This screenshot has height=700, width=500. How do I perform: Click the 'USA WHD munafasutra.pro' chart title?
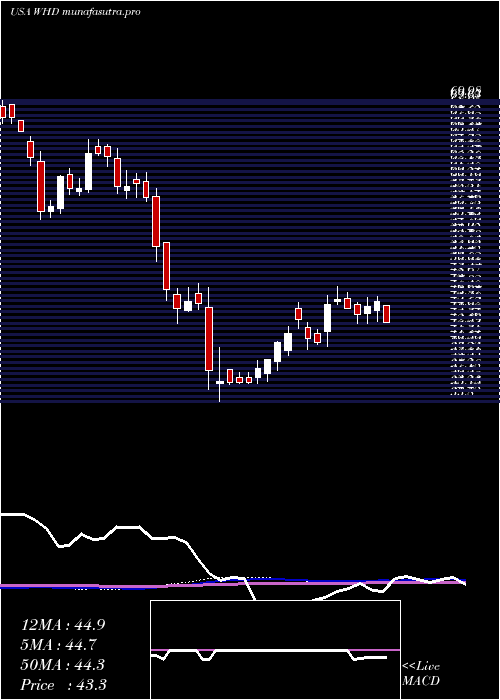tap(75, 12)
